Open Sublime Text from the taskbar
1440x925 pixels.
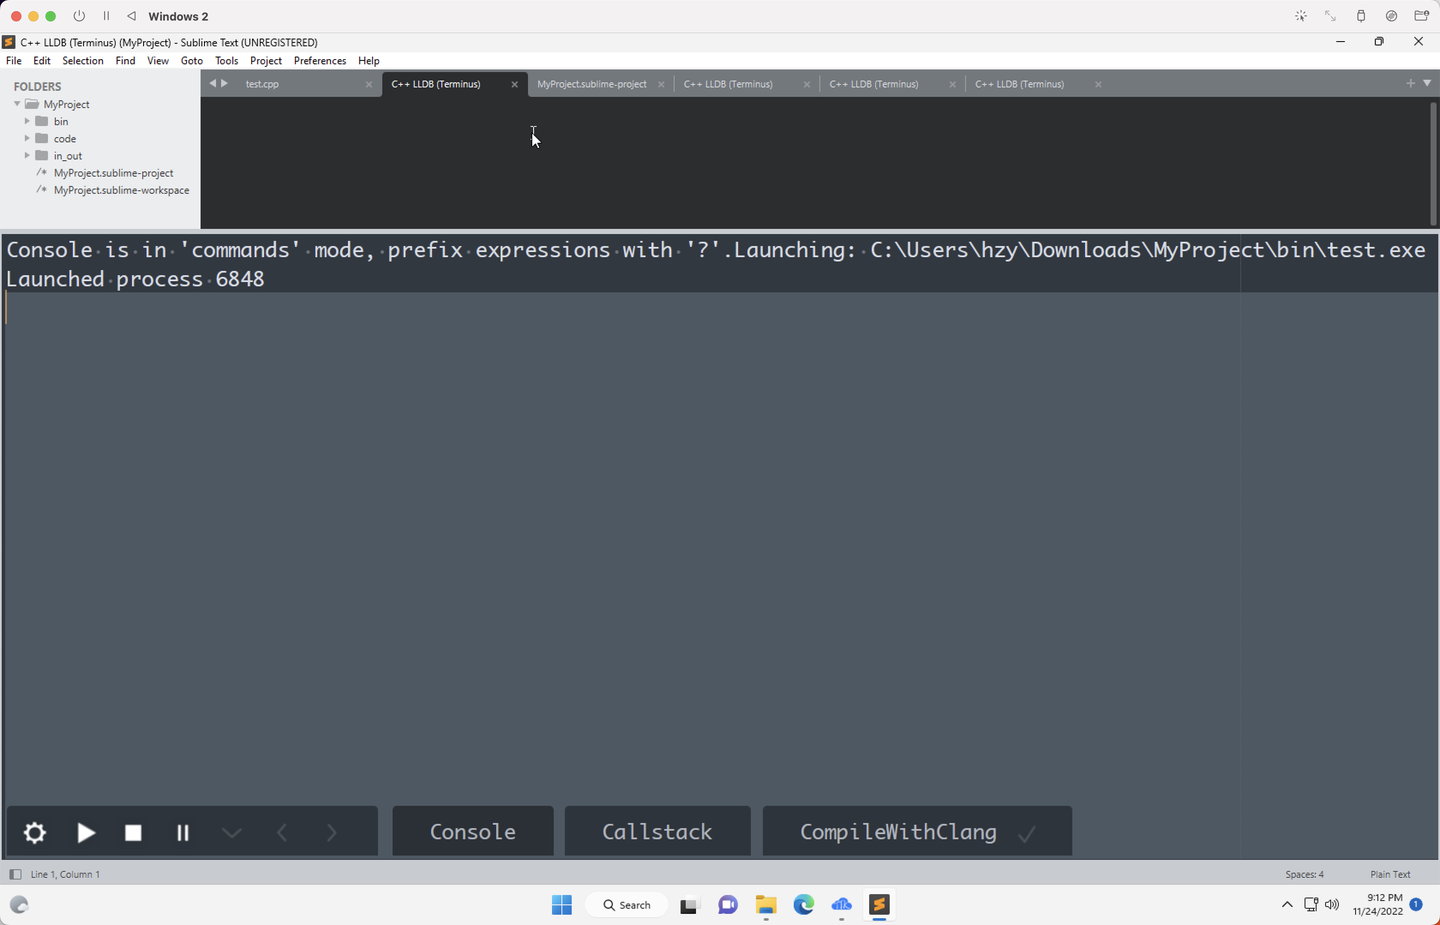point(879,905)
